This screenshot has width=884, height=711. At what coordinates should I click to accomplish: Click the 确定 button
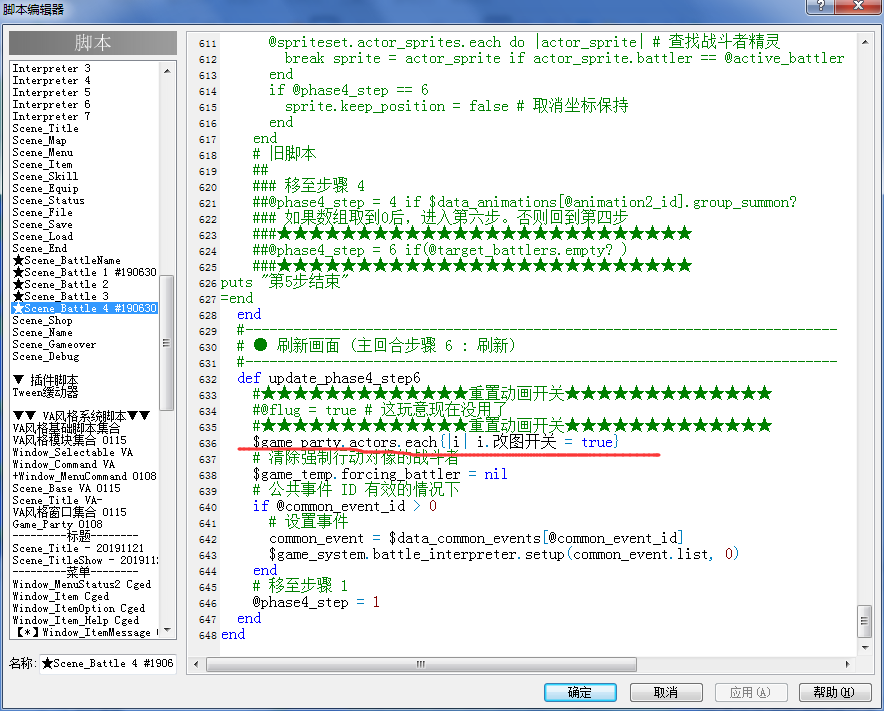(x=580, y=692)
